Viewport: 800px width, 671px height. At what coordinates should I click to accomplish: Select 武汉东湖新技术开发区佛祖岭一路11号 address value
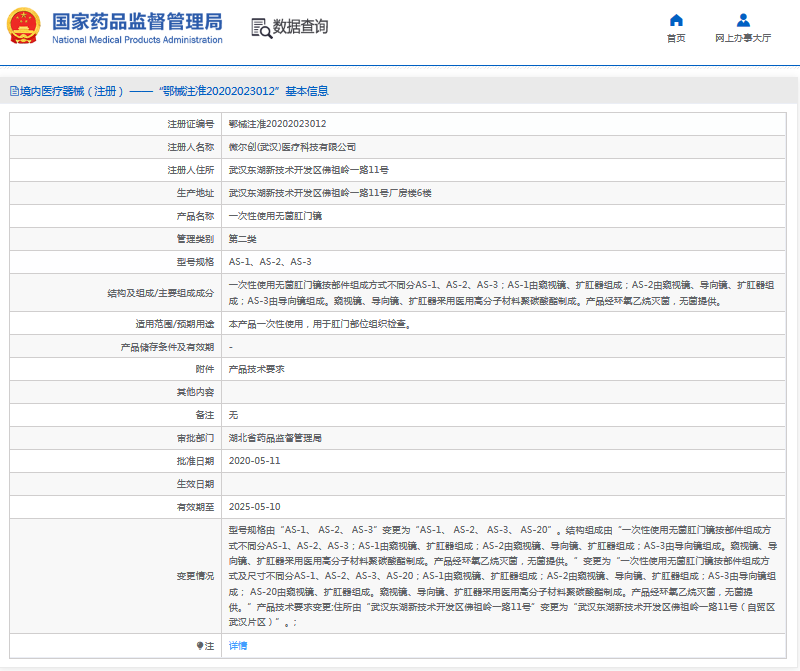coord(309,170)
